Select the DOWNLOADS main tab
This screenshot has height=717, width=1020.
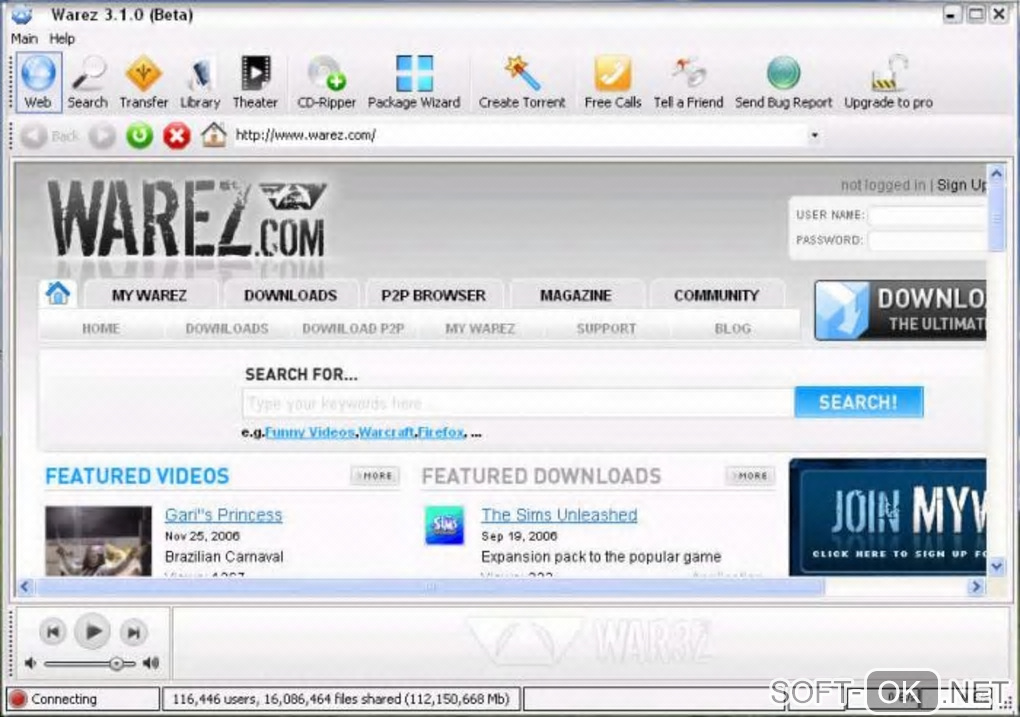pyautogui.click(x=290, y=295)
